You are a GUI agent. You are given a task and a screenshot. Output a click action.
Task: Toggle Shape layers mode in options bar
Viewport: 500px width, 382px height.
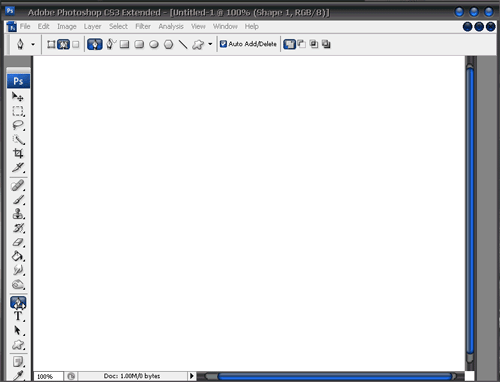tap(51, 44)
